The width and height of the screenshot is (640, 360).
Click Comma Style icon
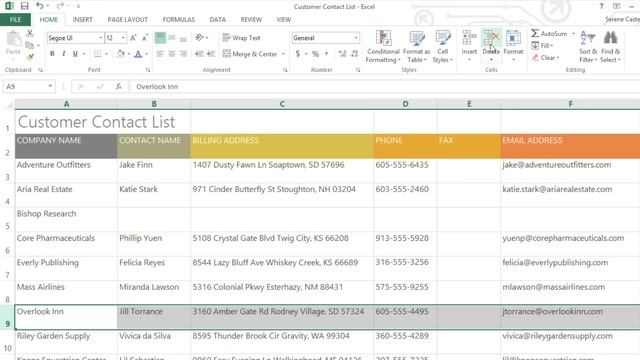point(327,54)
